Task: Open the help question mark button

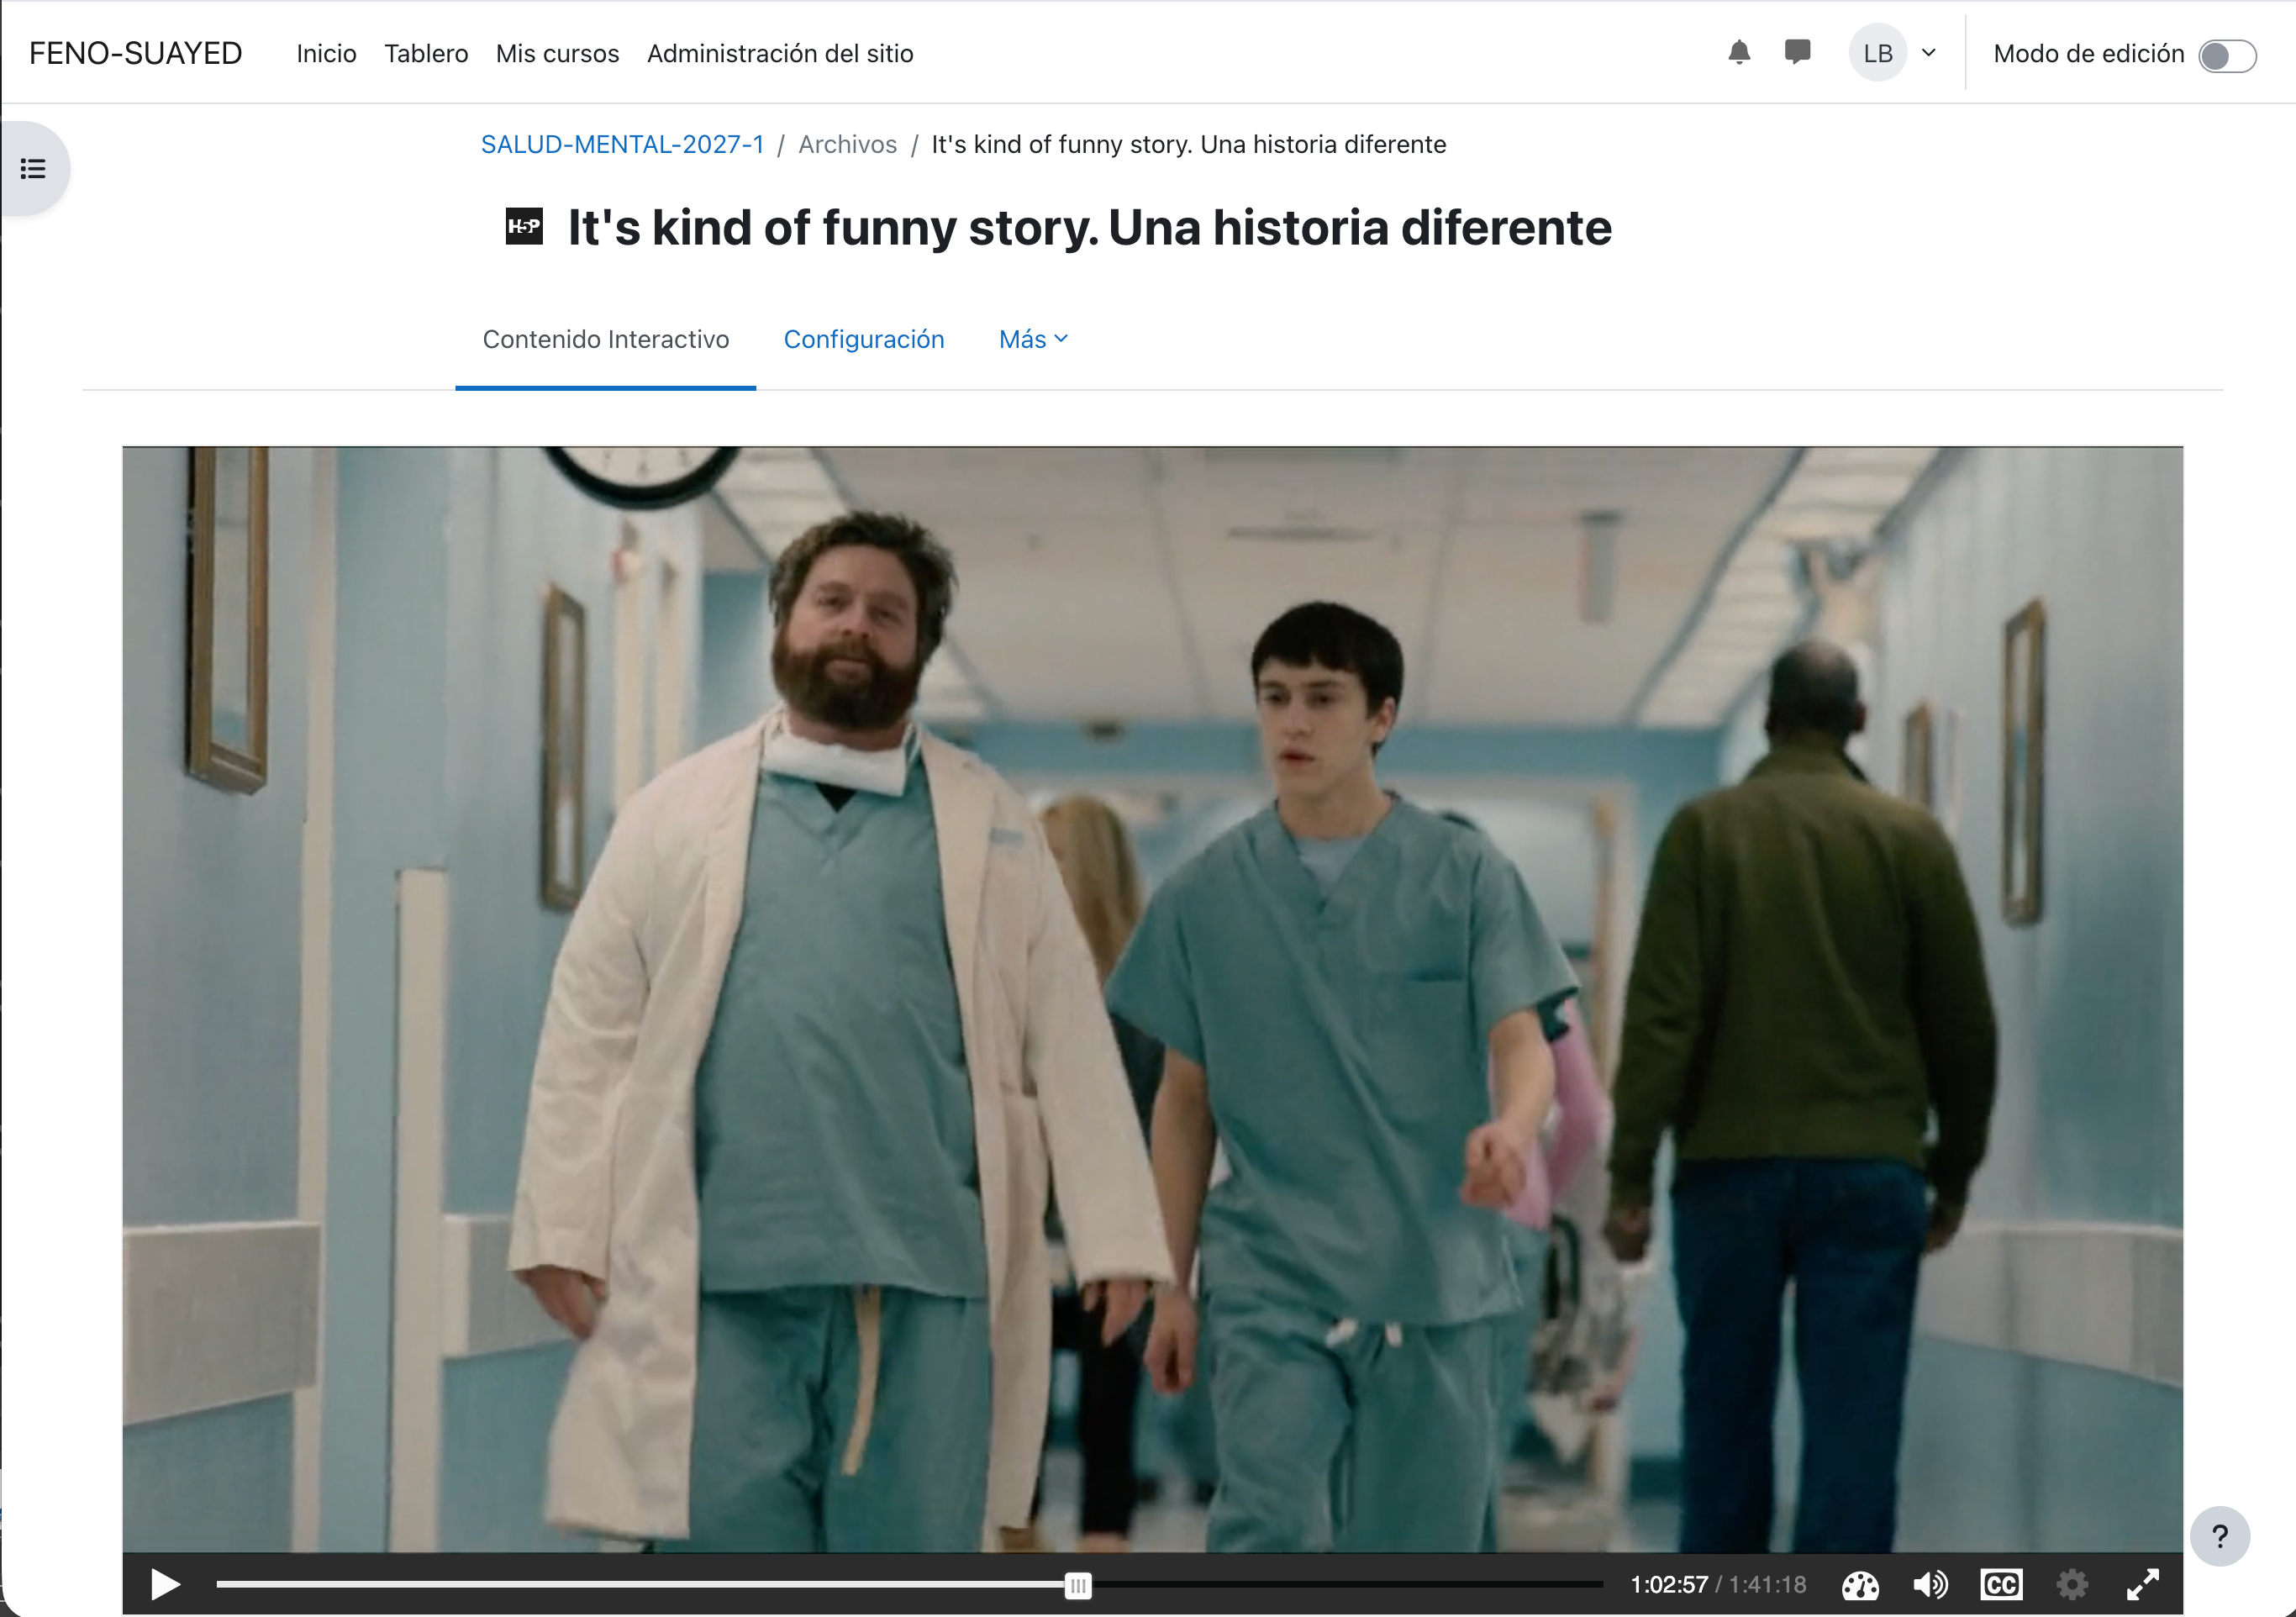Action: pyautogui.click(x=2219, y=1536)
